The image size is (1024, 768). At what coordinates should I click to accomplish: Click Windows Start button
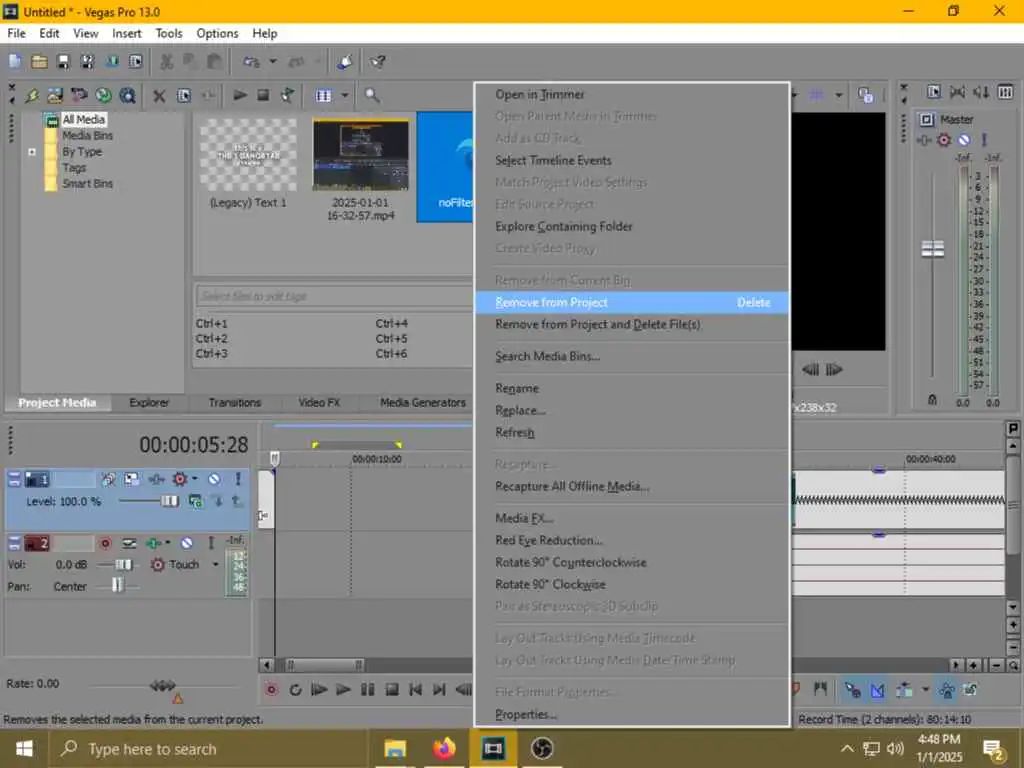(24, 748)
